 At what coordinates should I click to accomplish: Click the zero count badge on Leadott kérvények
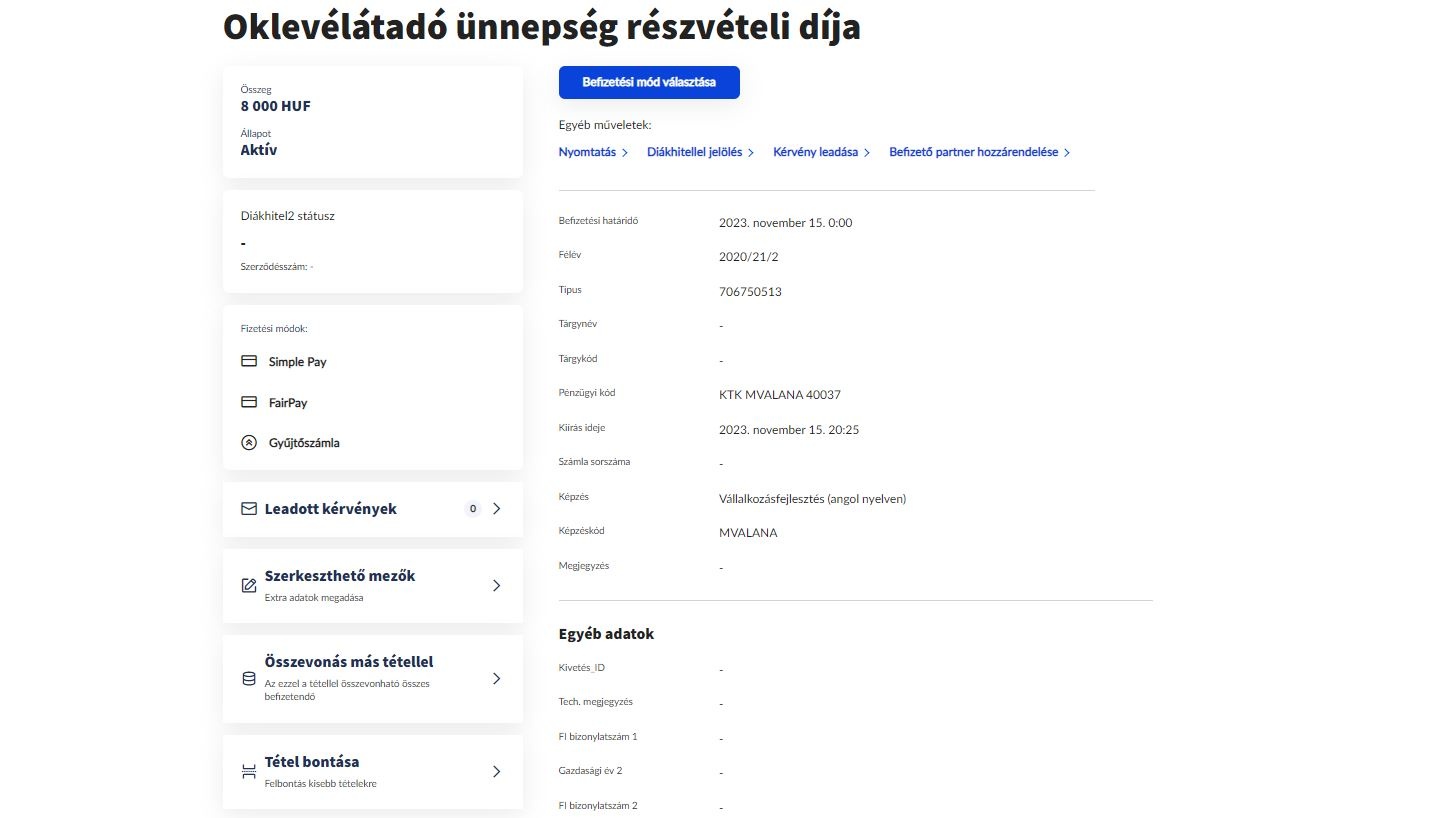pos(472,509)
